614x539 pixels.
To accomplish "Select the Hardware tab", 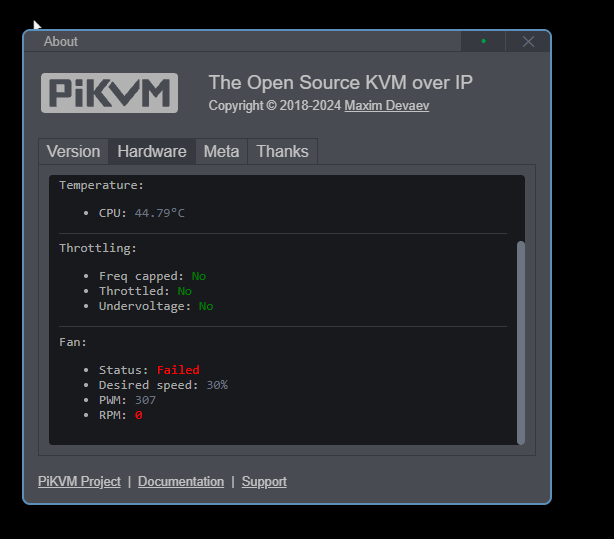I will [x=152, y=152].
